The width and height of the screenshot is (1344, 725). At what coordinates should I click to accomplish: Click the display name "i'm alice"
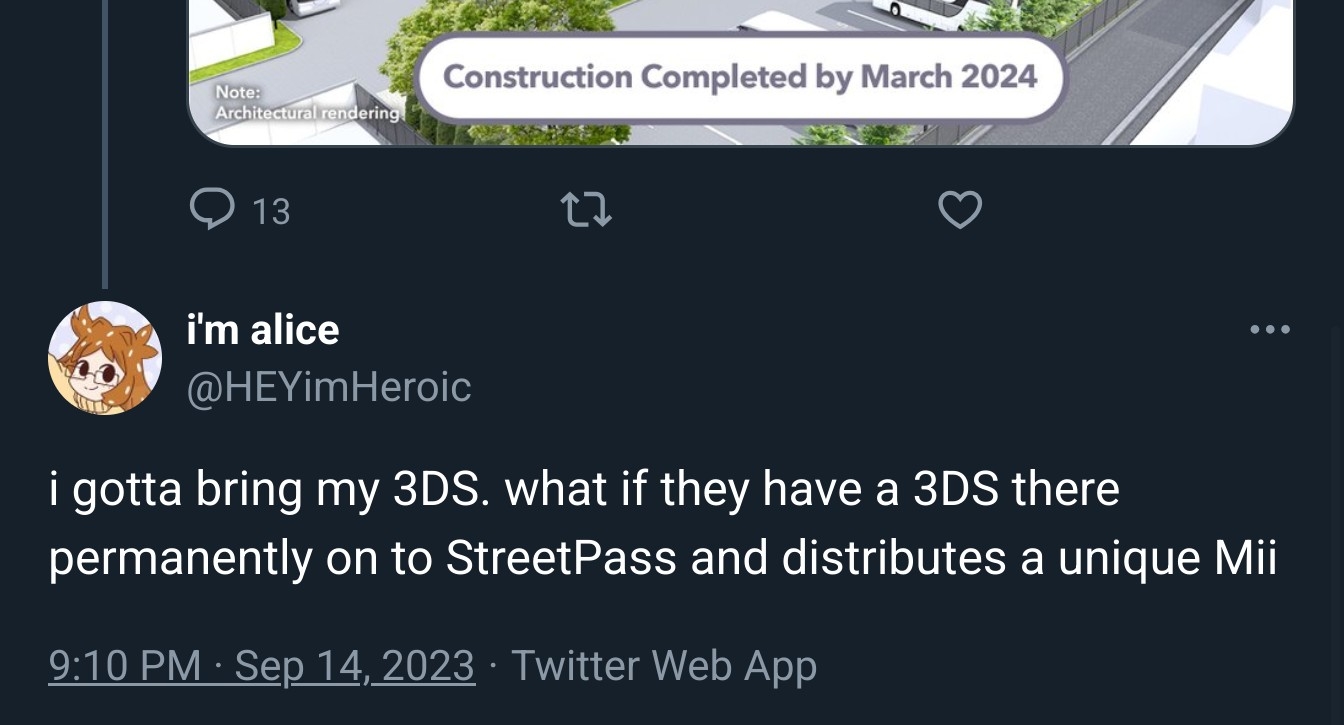click(x=263, y=329)
